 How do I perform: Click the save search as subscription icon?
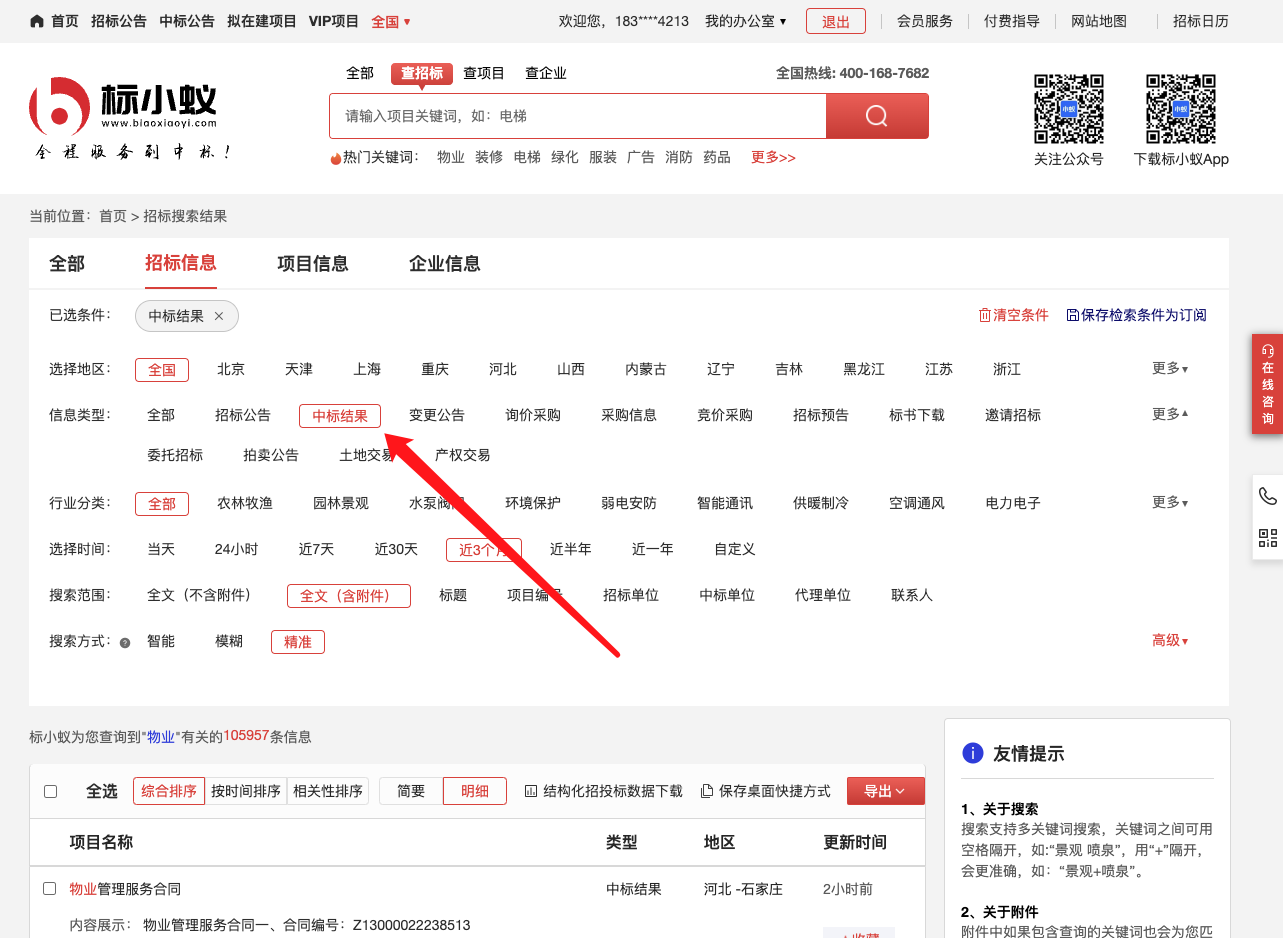[1072, 315]
